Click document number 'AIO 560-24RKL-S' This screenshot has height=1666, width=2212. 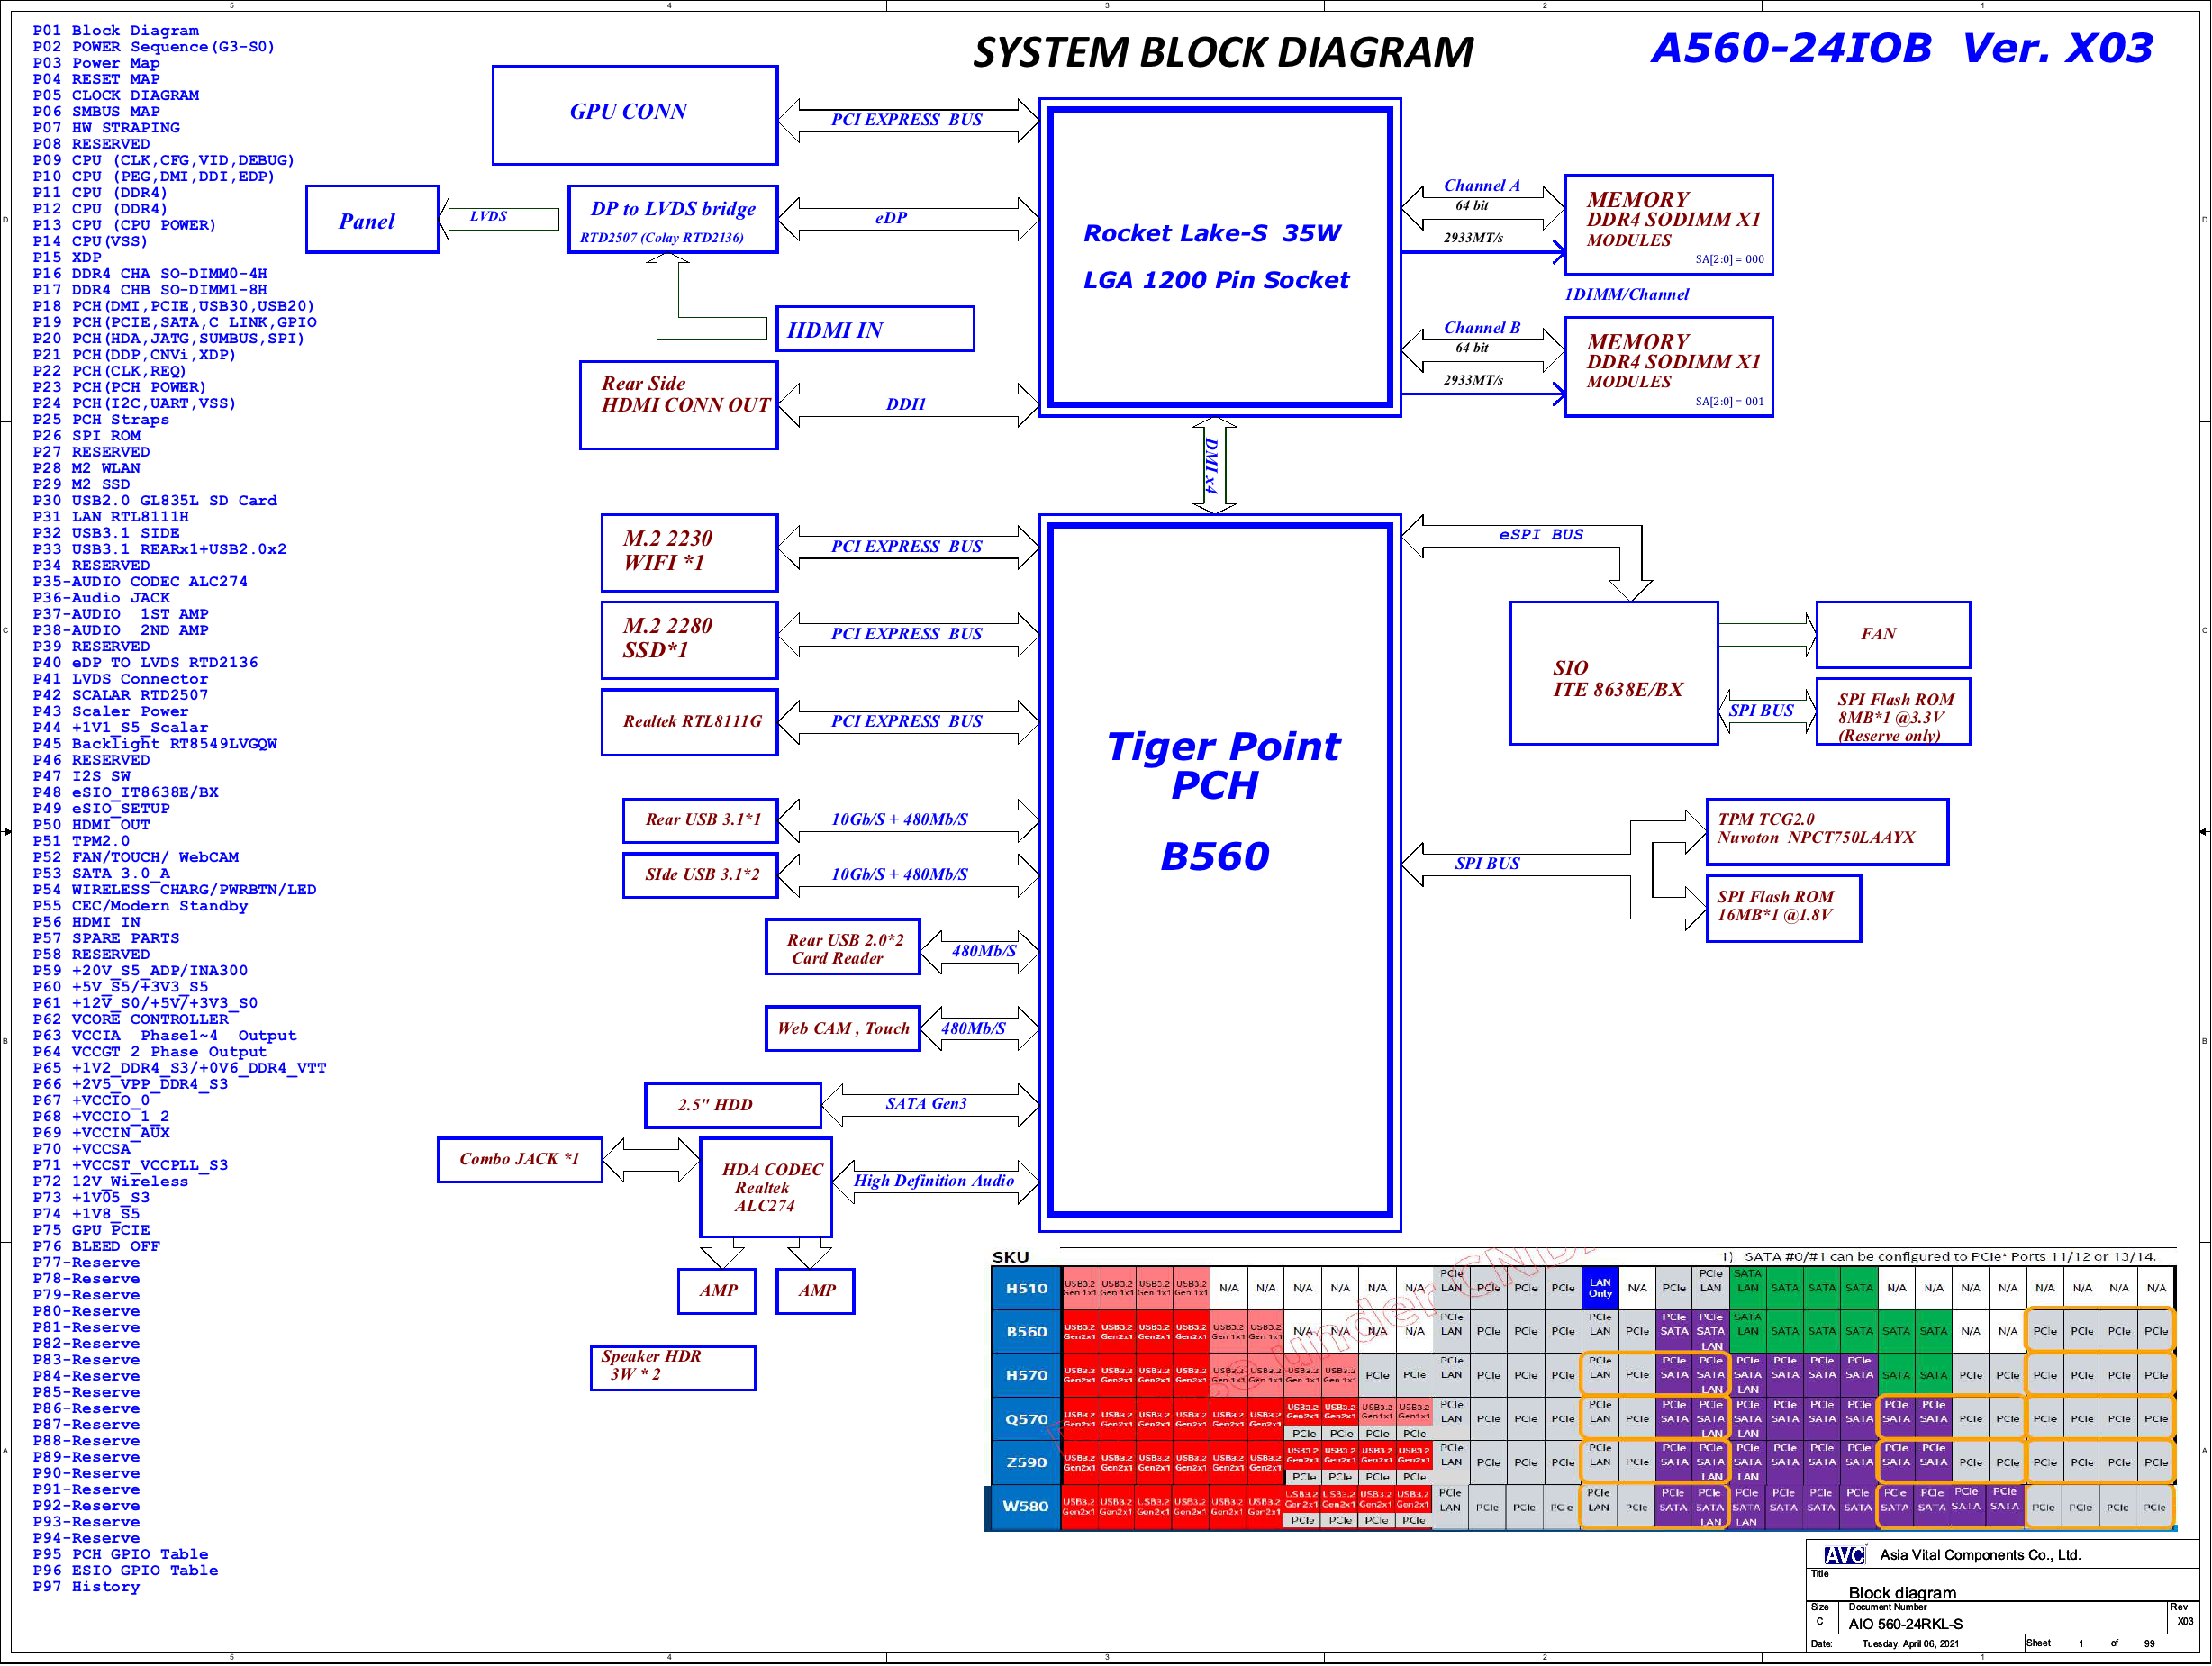click(x=1905, y=1625)
